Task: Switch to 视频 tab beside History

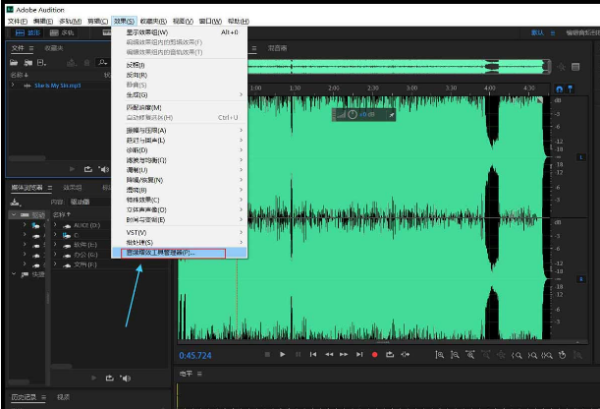Action: pyautogui.click(x=63, y=397)
